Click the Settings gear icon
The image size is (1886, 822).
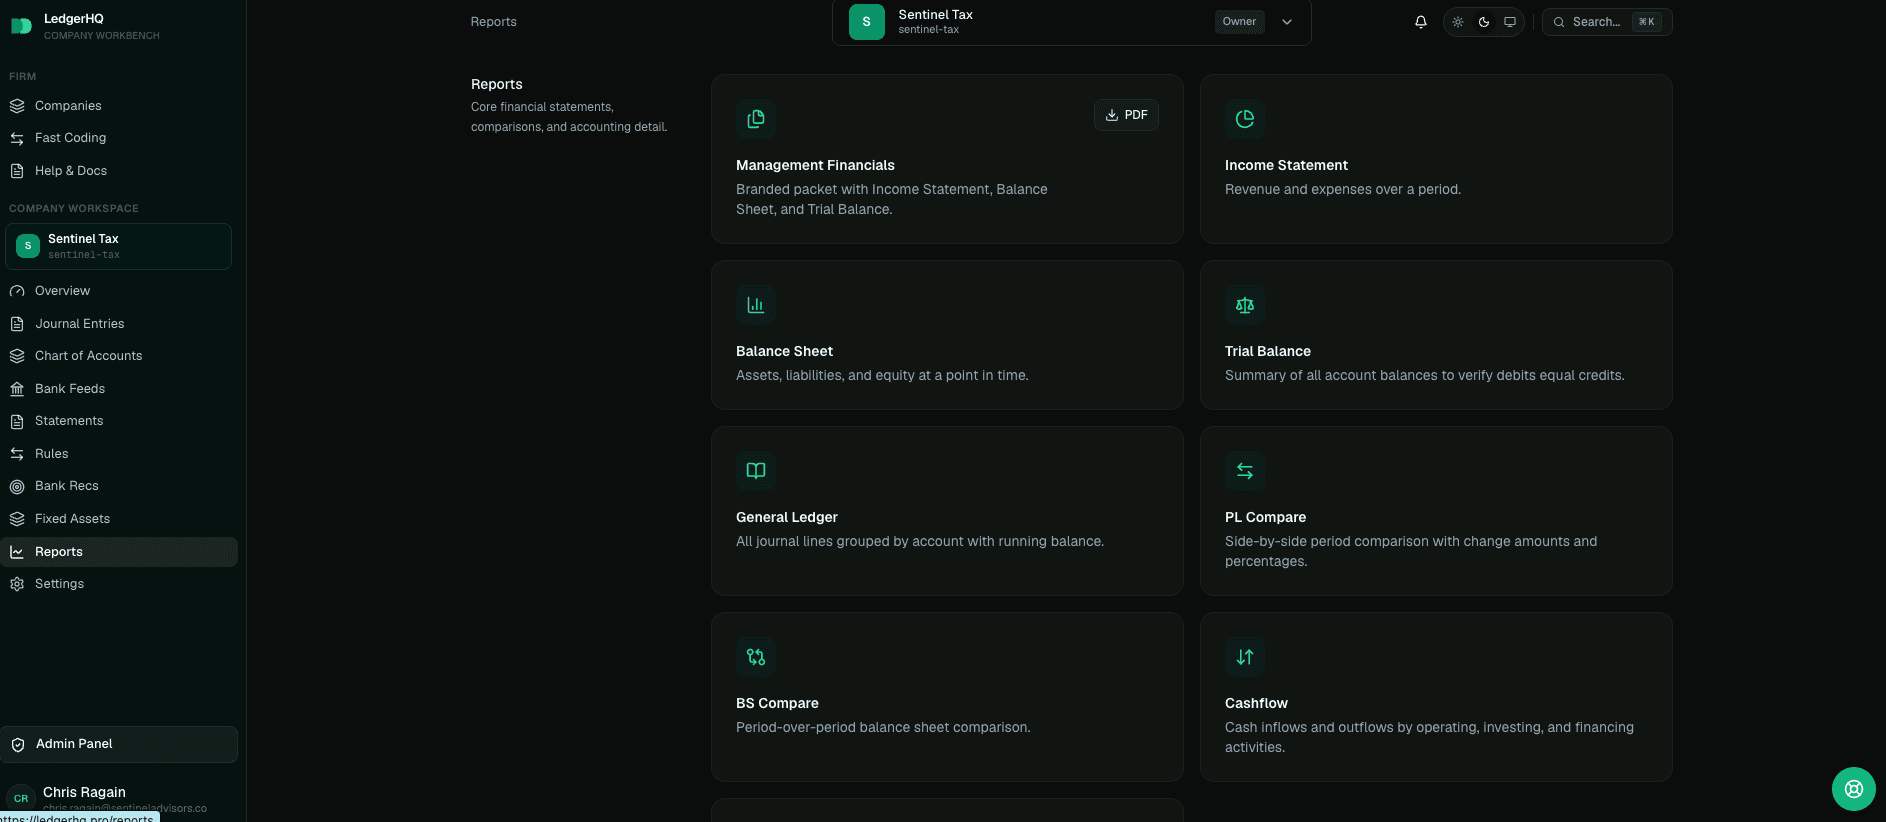[17, 584]
